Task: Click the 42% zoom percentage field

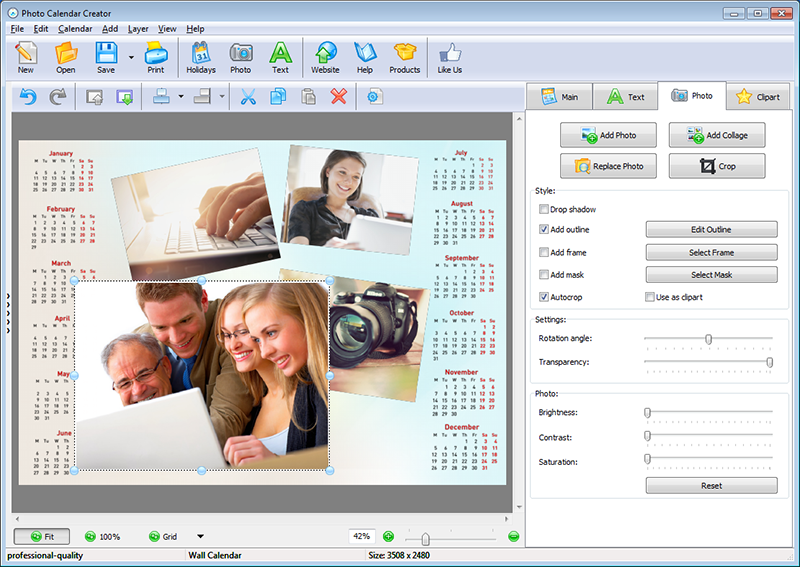Action: (x=362, y=536)
